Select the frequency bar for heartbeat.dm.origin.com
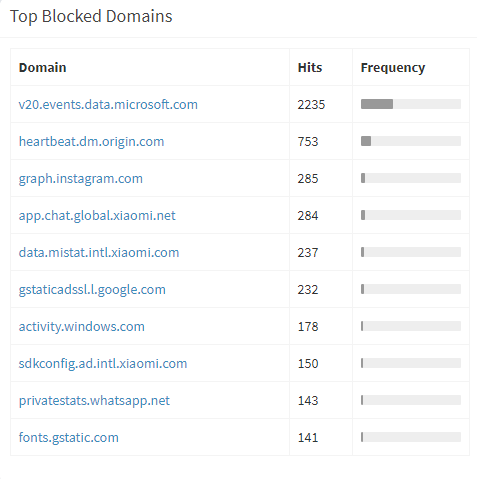Viewport: 477px width, 479px height. tap(411, 141)
